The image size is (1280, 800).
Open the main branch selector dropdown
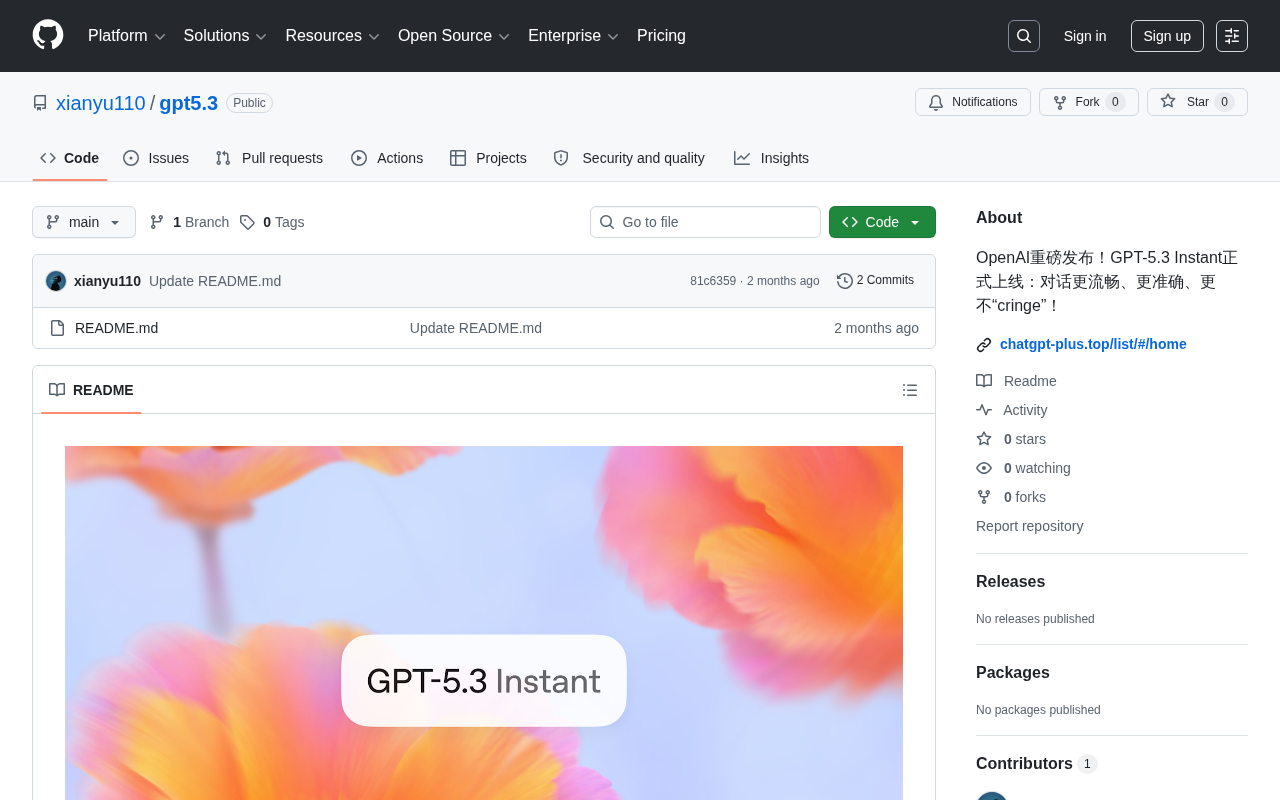pyautogui.click(x=84, y=222)
